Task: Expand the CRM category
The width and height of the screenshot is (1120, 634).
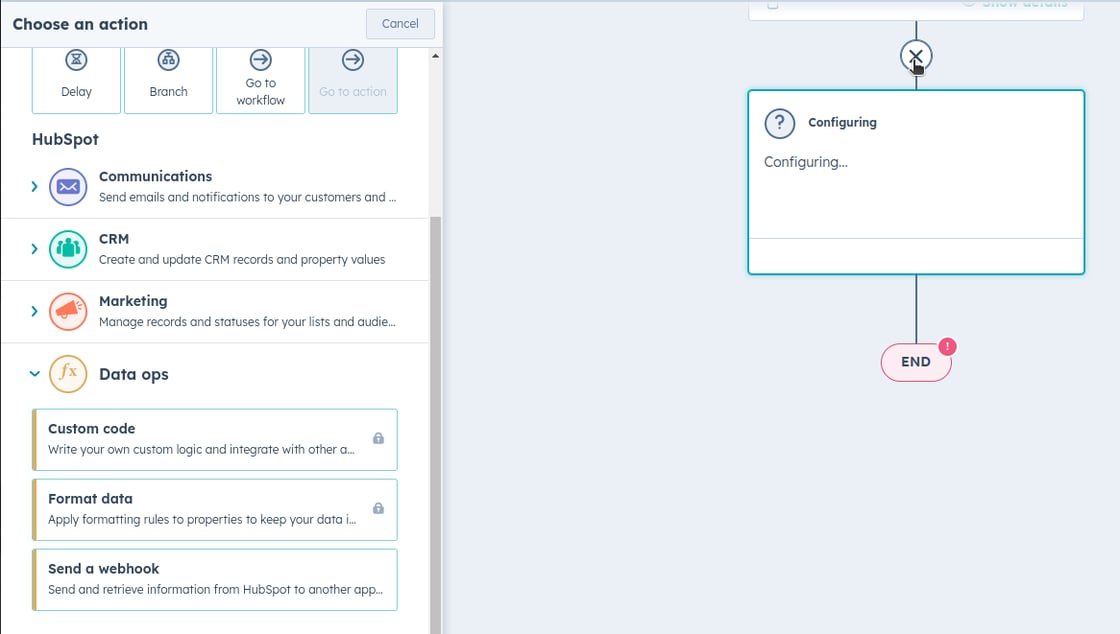Action: pos(35,248)
